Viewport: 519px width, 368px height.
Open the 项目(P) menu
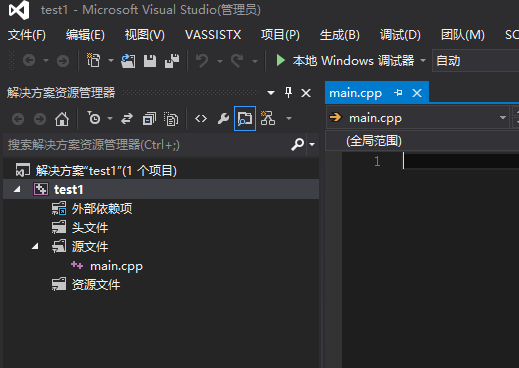pos(280,35)
